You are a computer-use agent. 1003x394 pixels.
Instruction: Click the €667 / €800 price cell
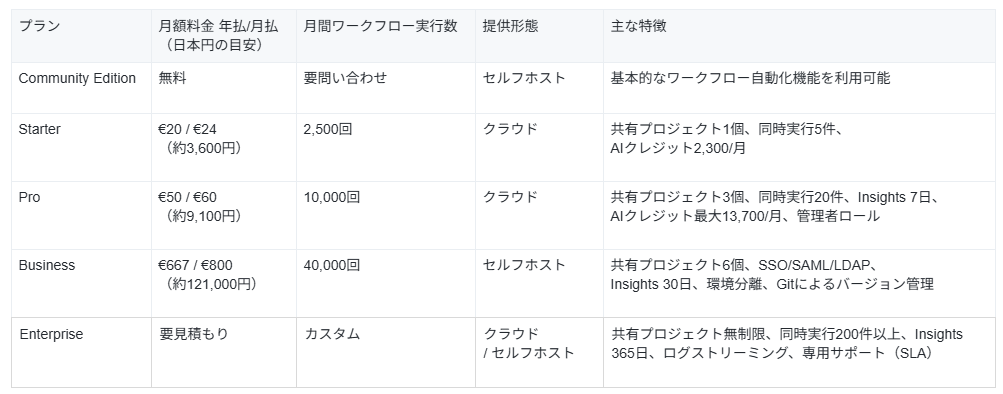pos(224,283)
